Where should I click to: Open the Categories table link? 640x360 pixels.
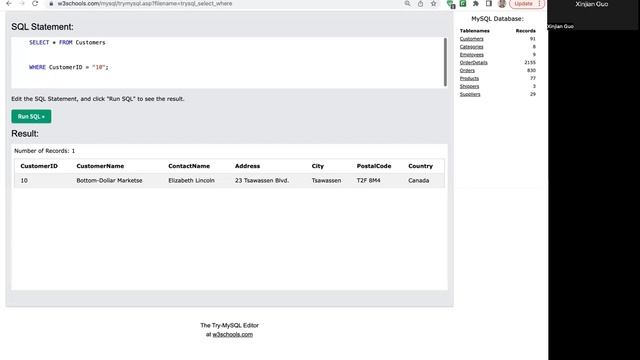pos(471,47)
